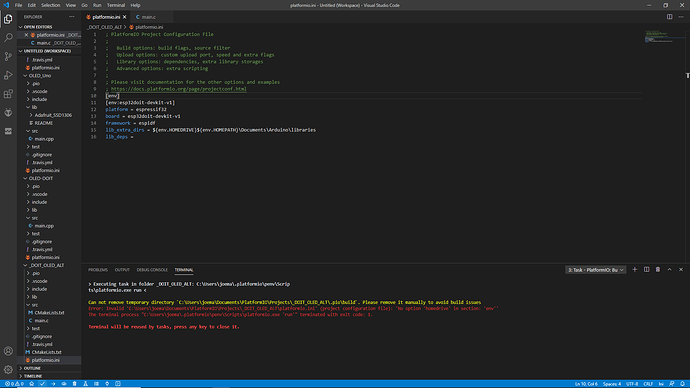Open the Selection menu
The width and height of the screenshot is (690, 388).
pos(51,5)
